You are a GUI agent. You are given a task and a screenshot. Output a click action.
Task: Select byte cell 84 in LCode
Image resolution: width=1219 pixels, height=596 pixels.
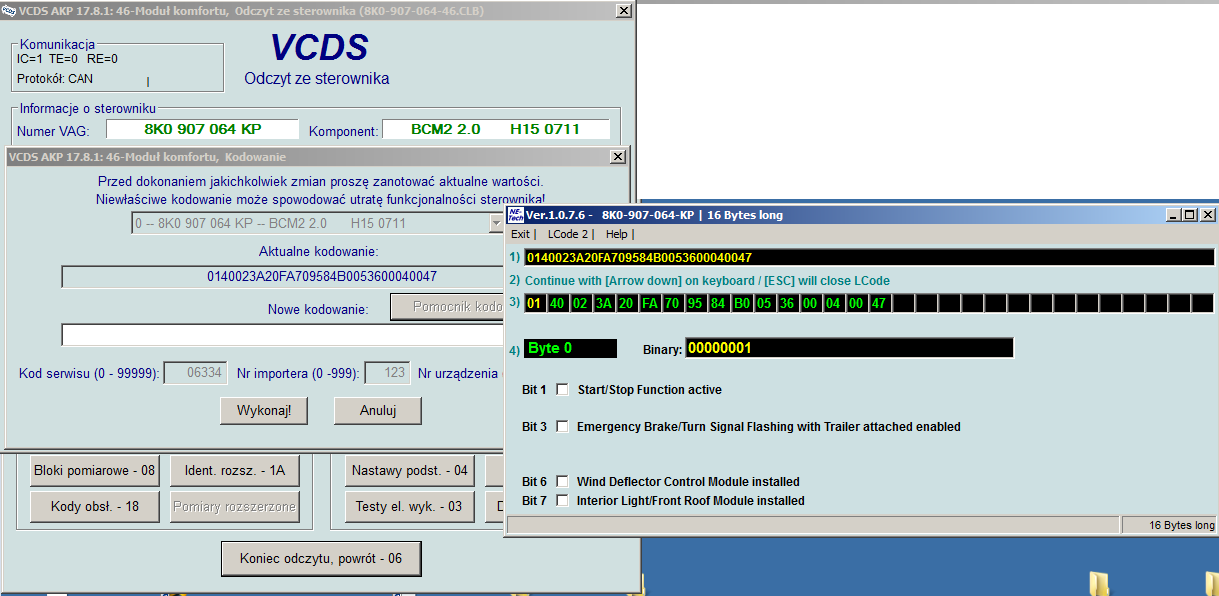tap(718, 303)
